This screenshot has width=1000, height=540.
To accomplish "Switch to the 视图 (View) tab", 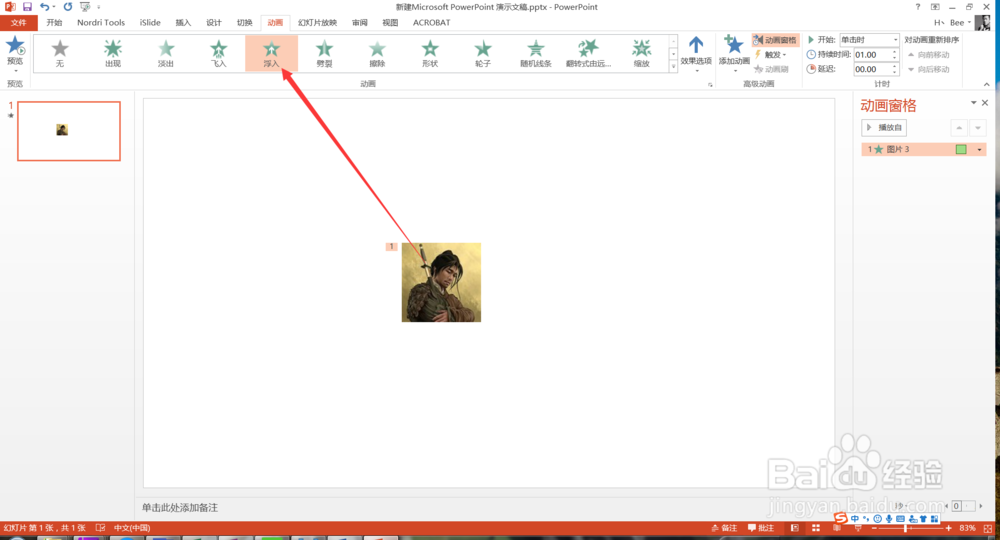I will pyautogui.click(x=390, y=22).
